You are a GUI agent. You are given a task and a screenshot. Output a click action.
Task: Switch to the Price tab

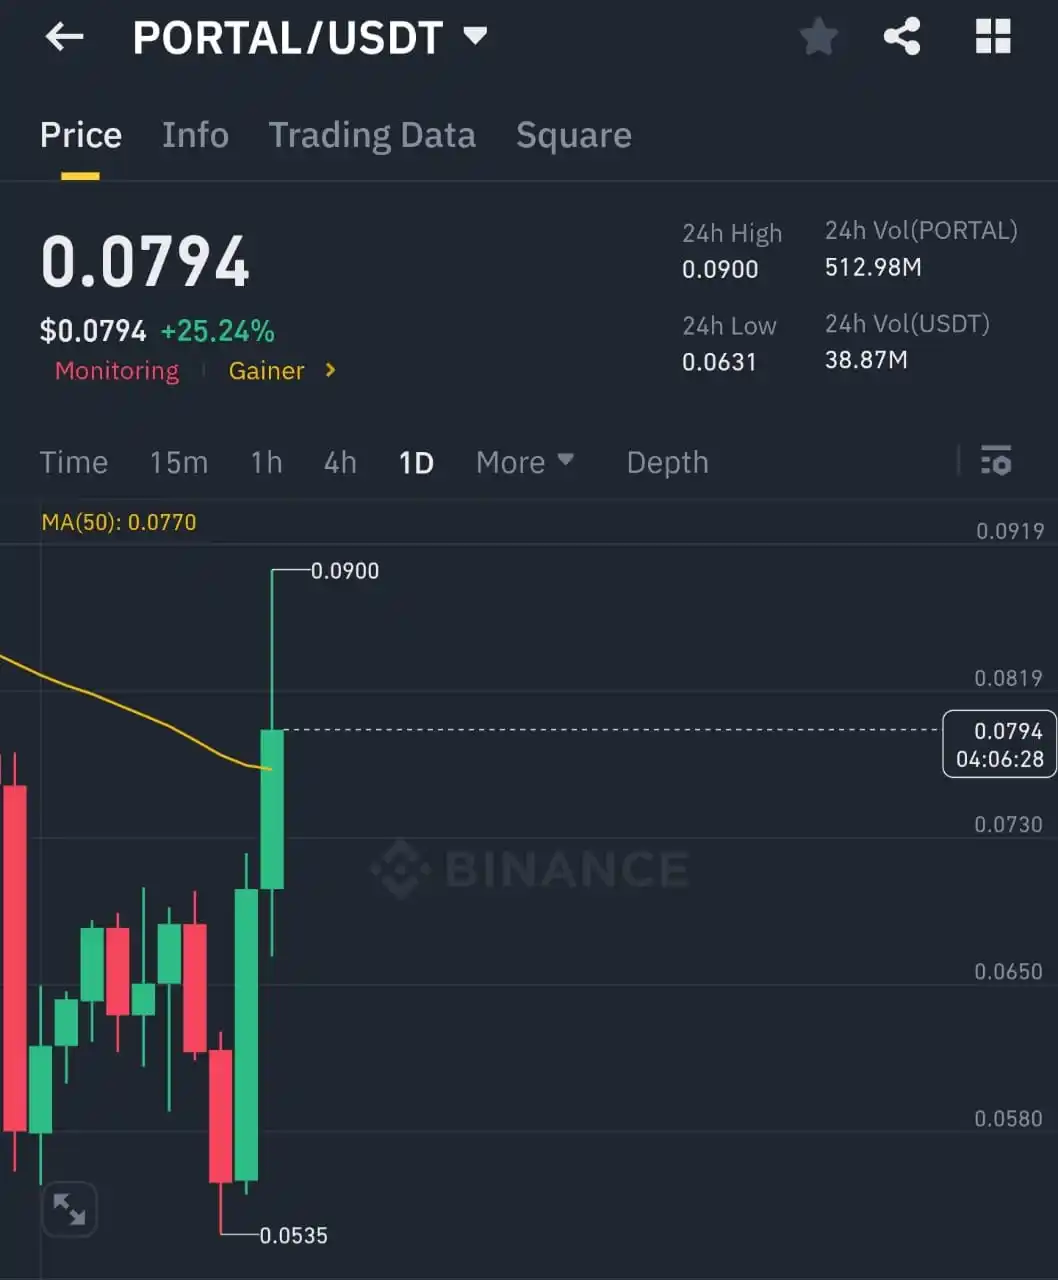pos(81,135)
